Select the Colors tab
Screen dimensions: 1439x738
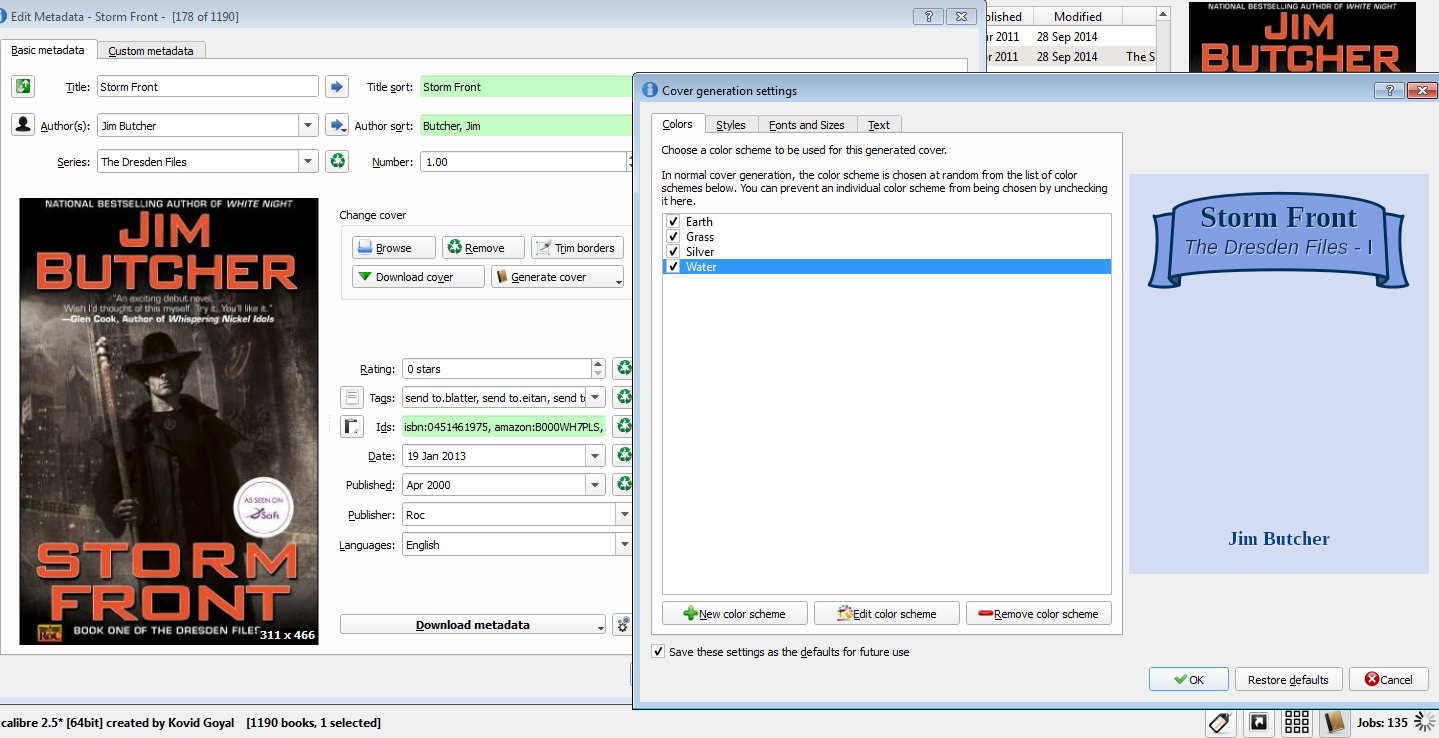click(677, 124)
